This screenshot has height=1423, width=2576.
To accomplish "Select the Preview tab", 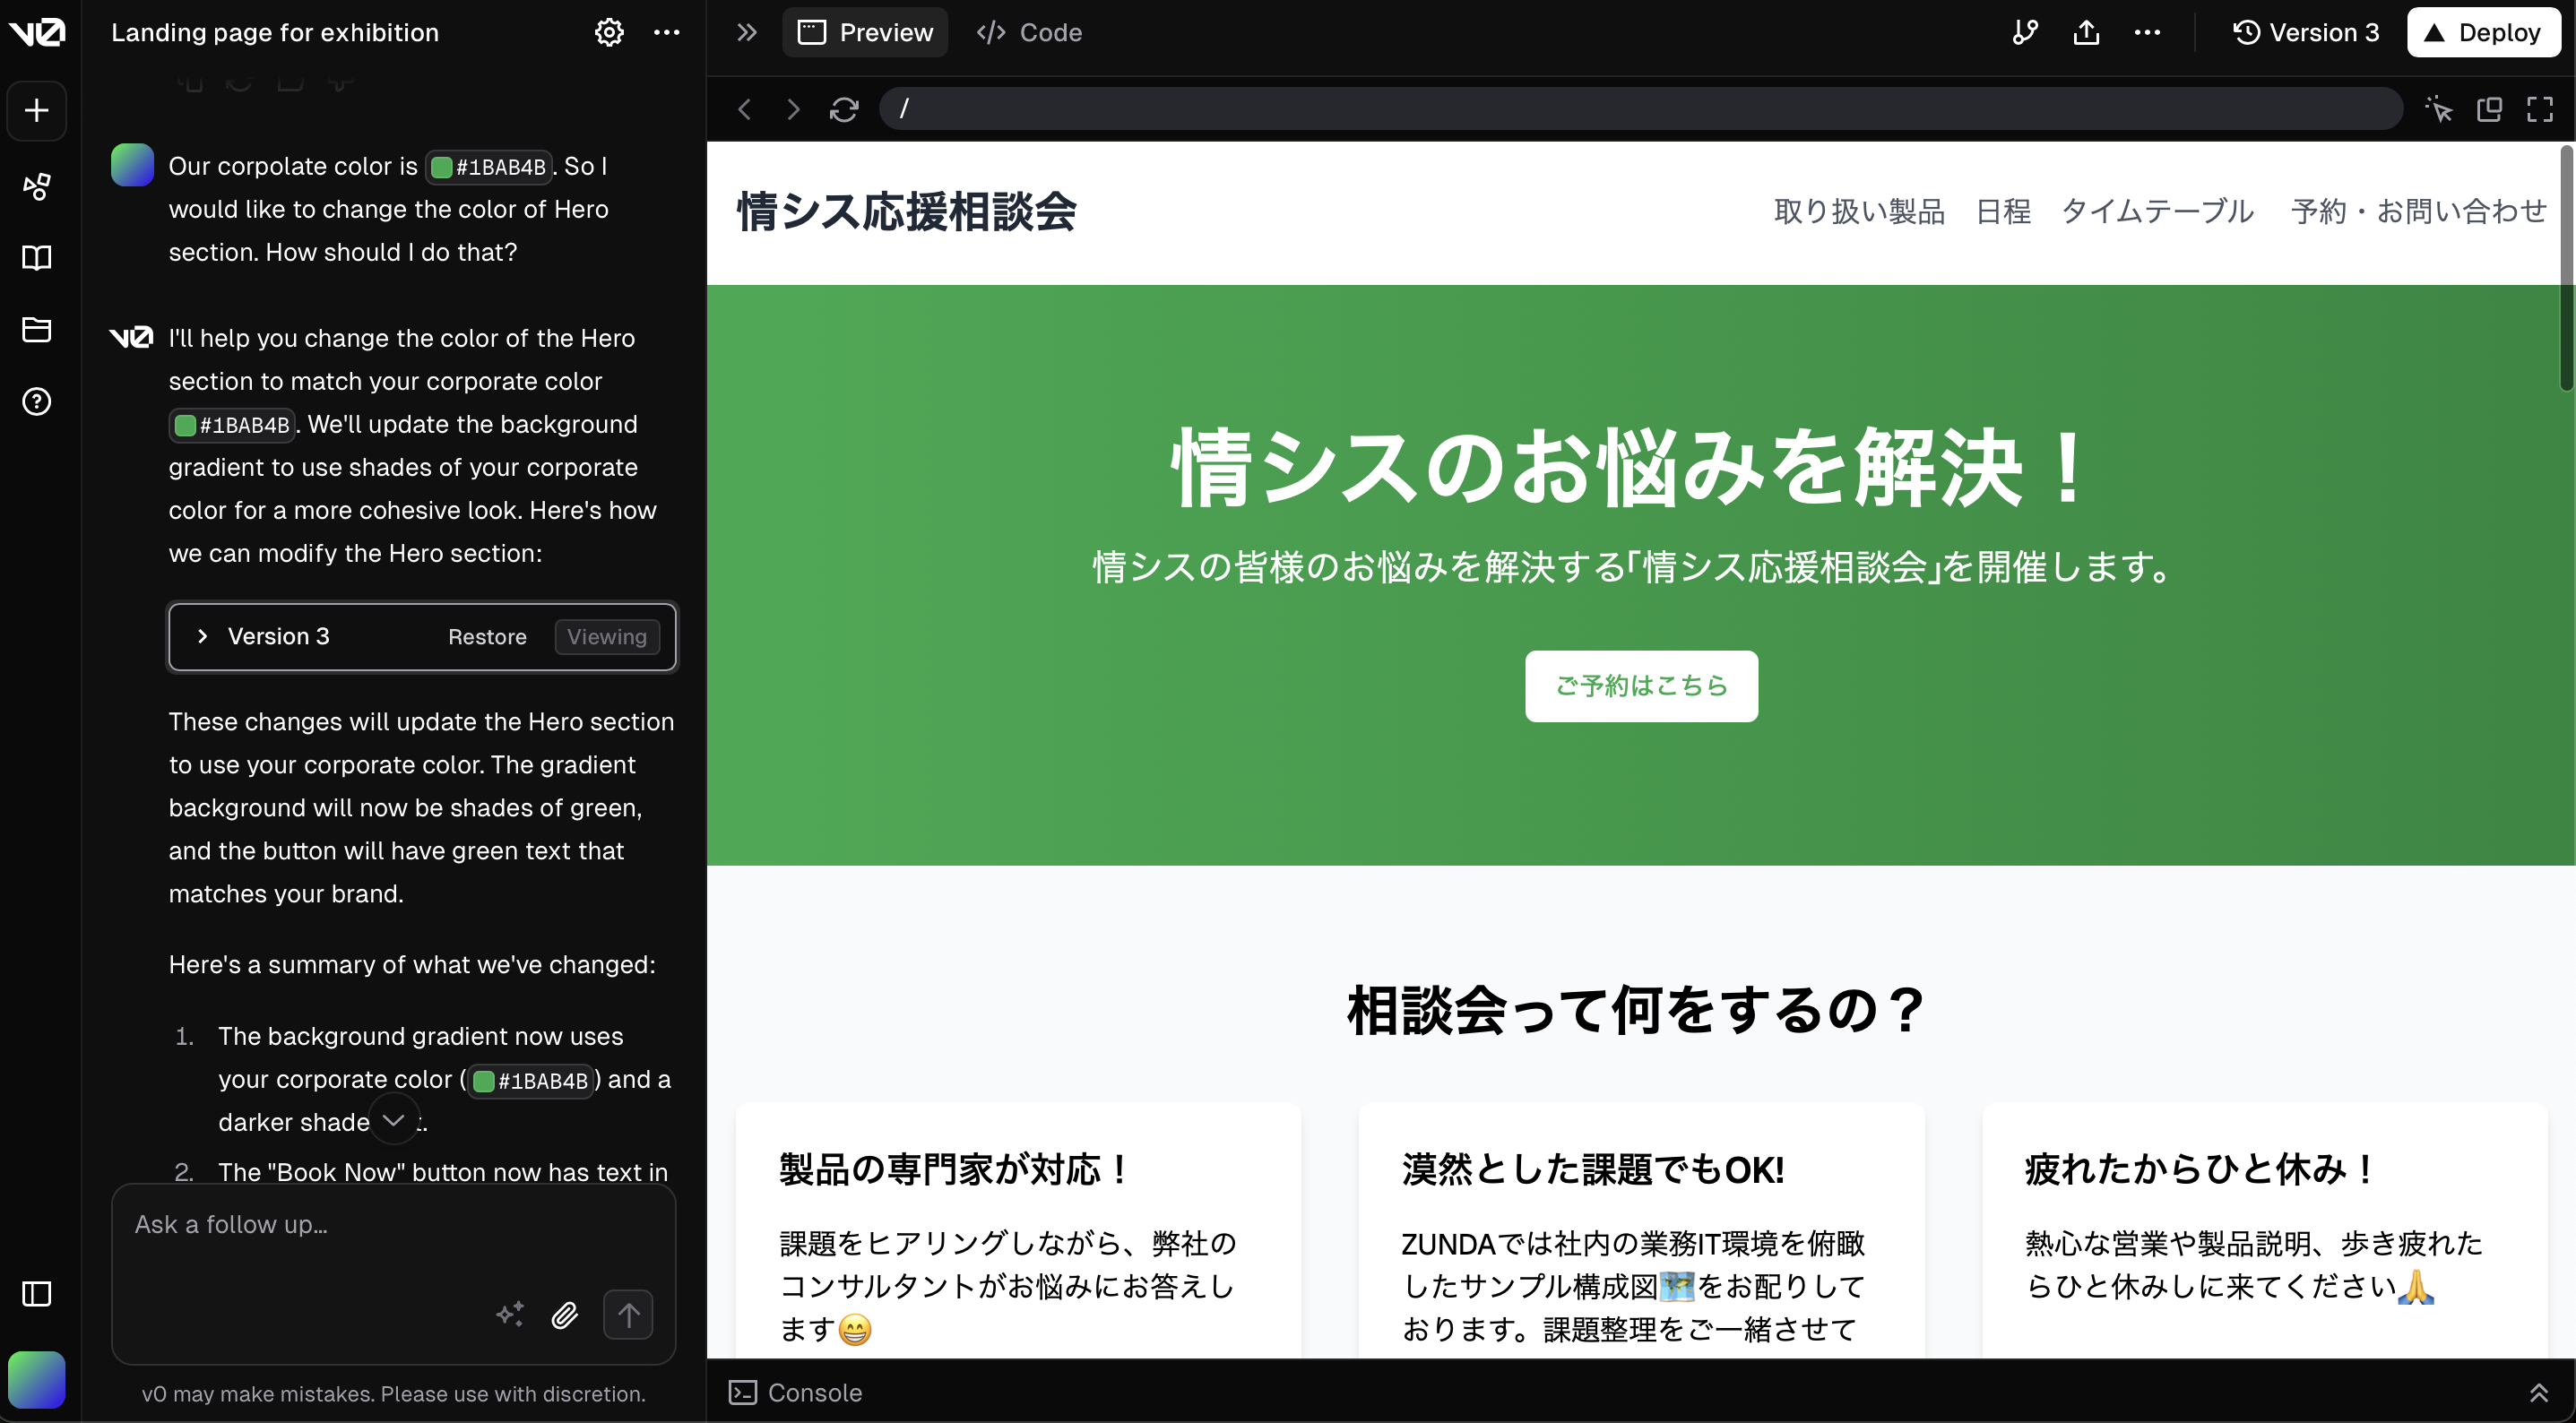I will 865,33.
